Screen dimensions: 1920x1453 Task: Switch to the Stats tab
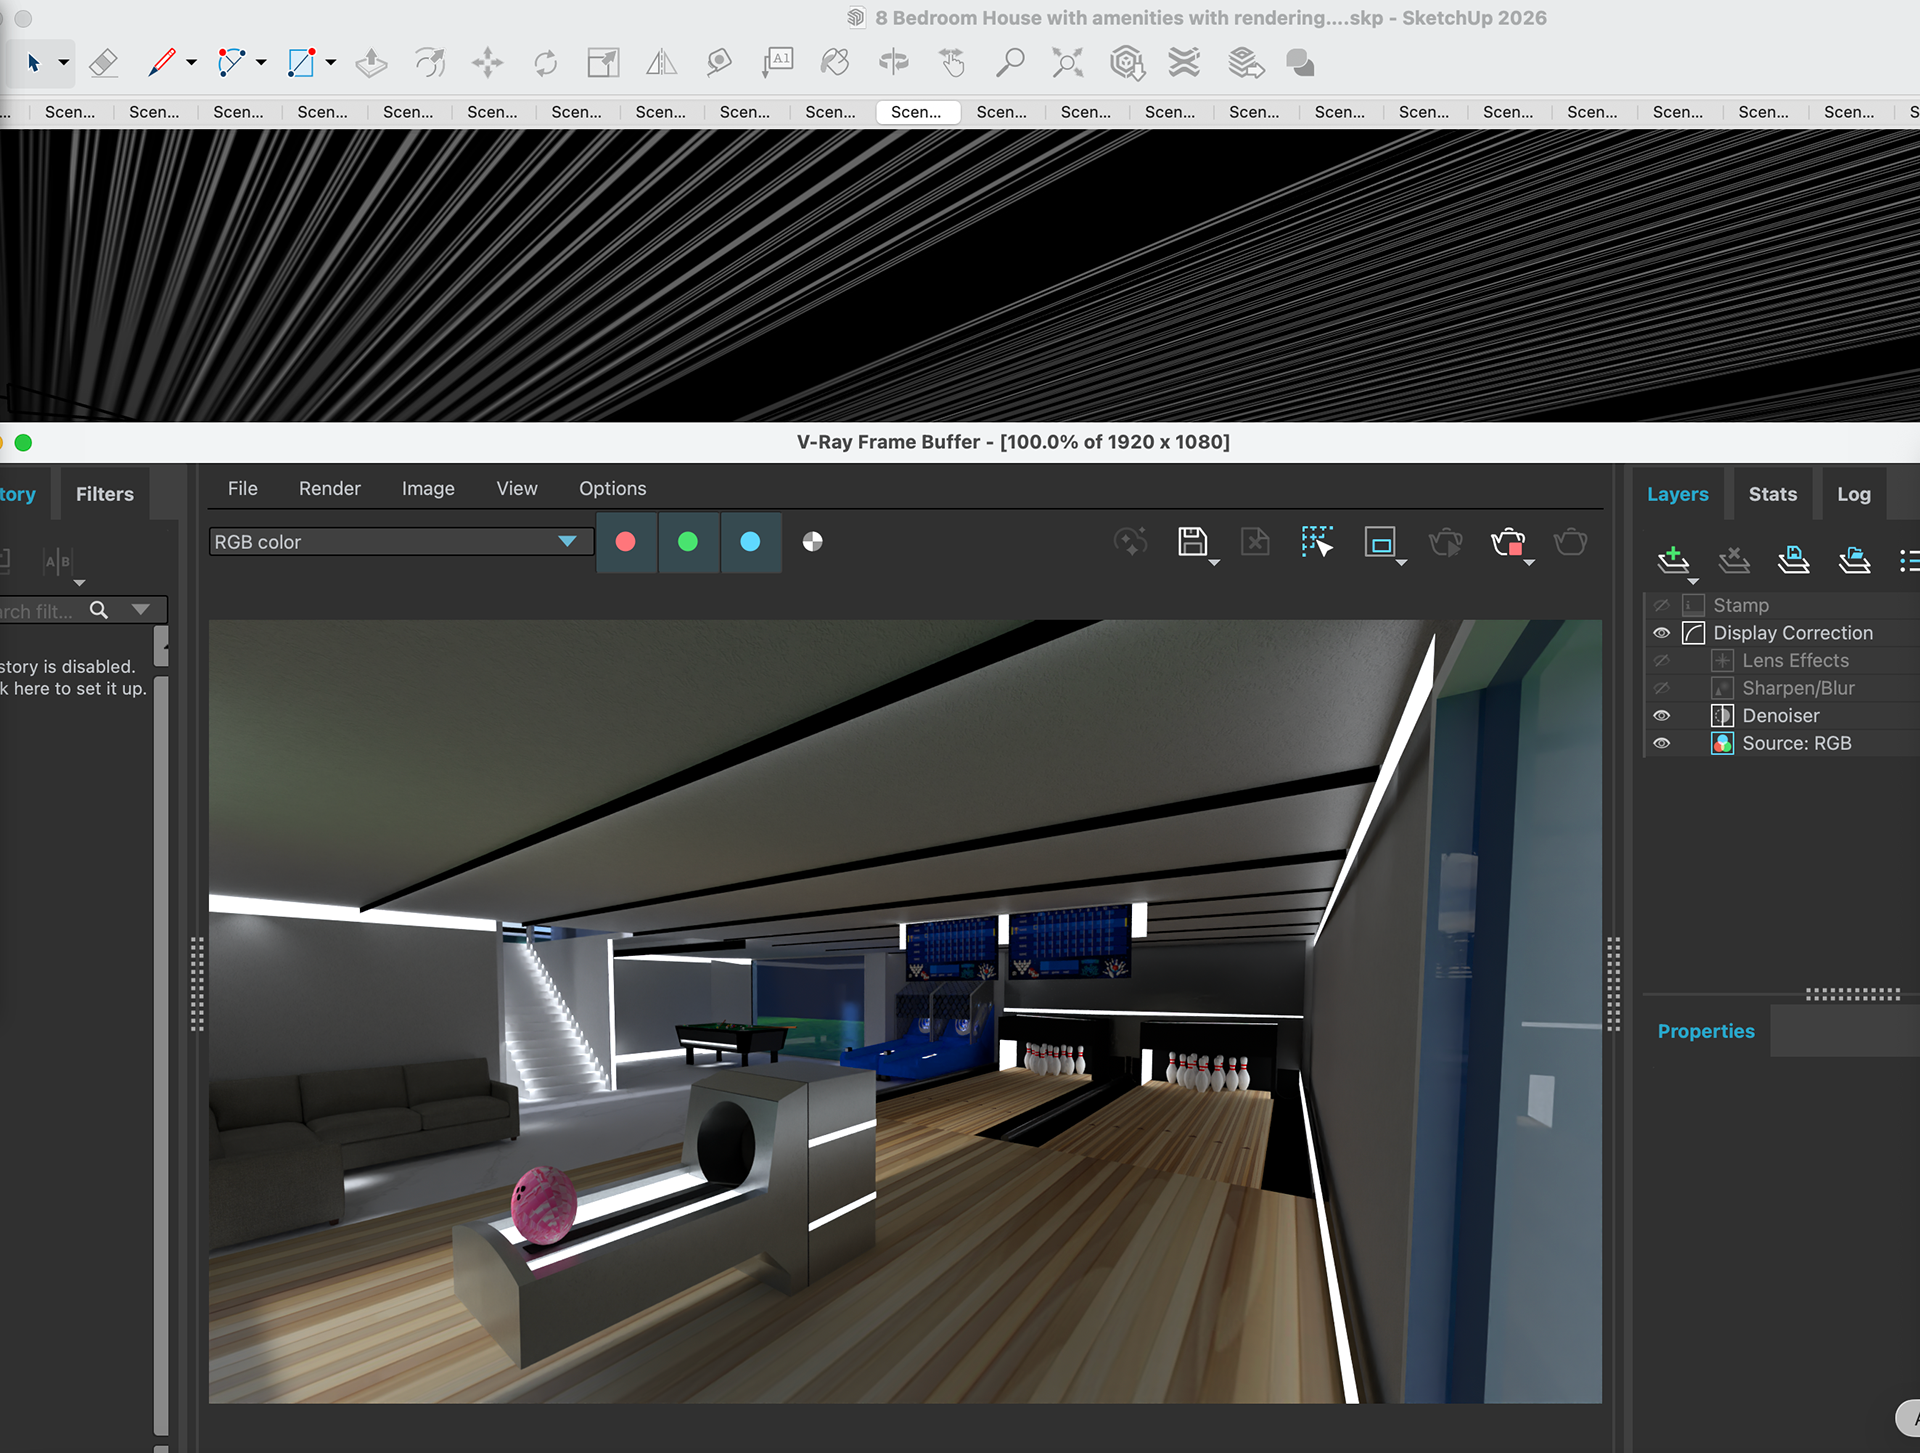[1772, 494]
